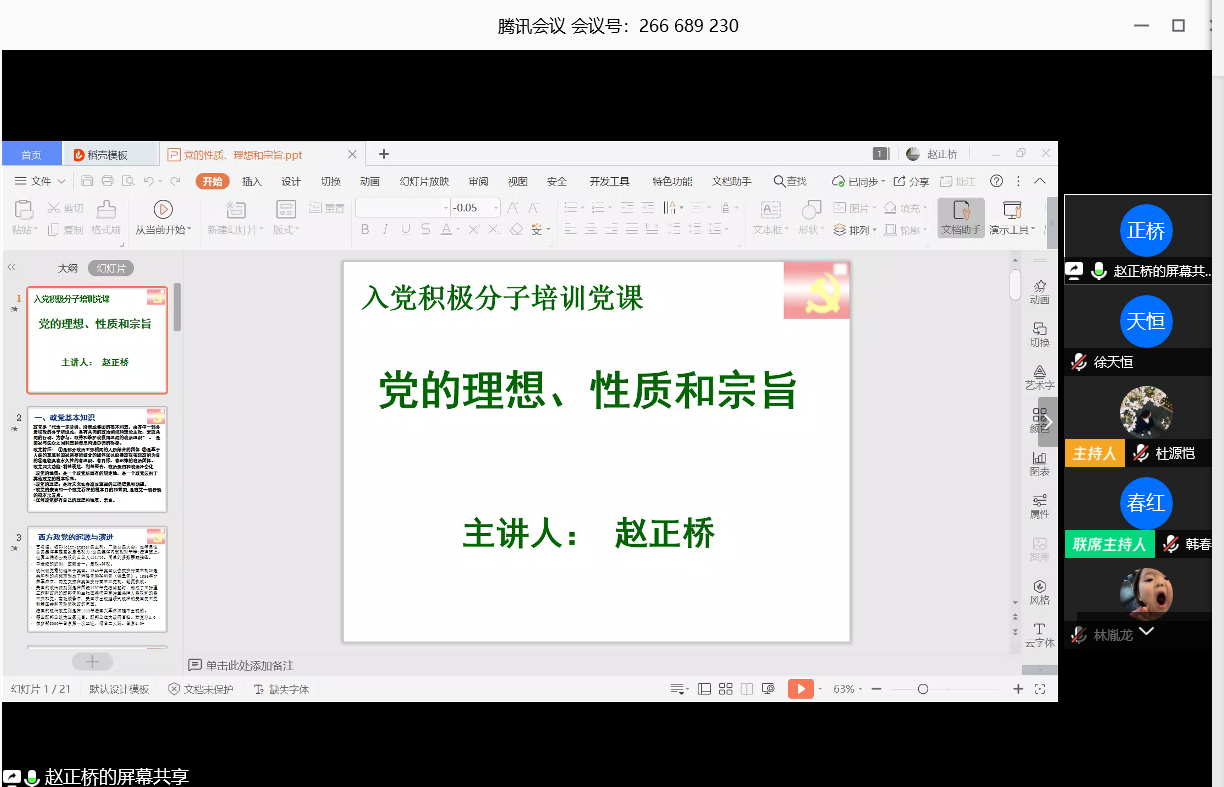The width and height of the screenshot is (1224, 787).
Task: Click the add slide plus button below thumbnails
Action: coord(93,661)
